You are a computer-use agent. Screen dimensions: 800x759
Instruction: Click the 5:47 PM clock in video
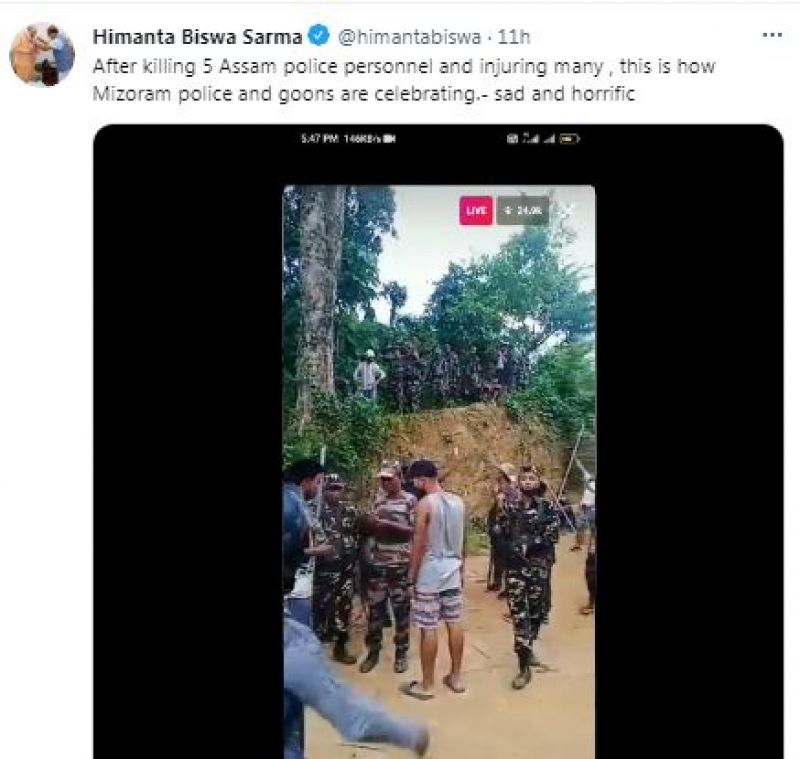319,139
